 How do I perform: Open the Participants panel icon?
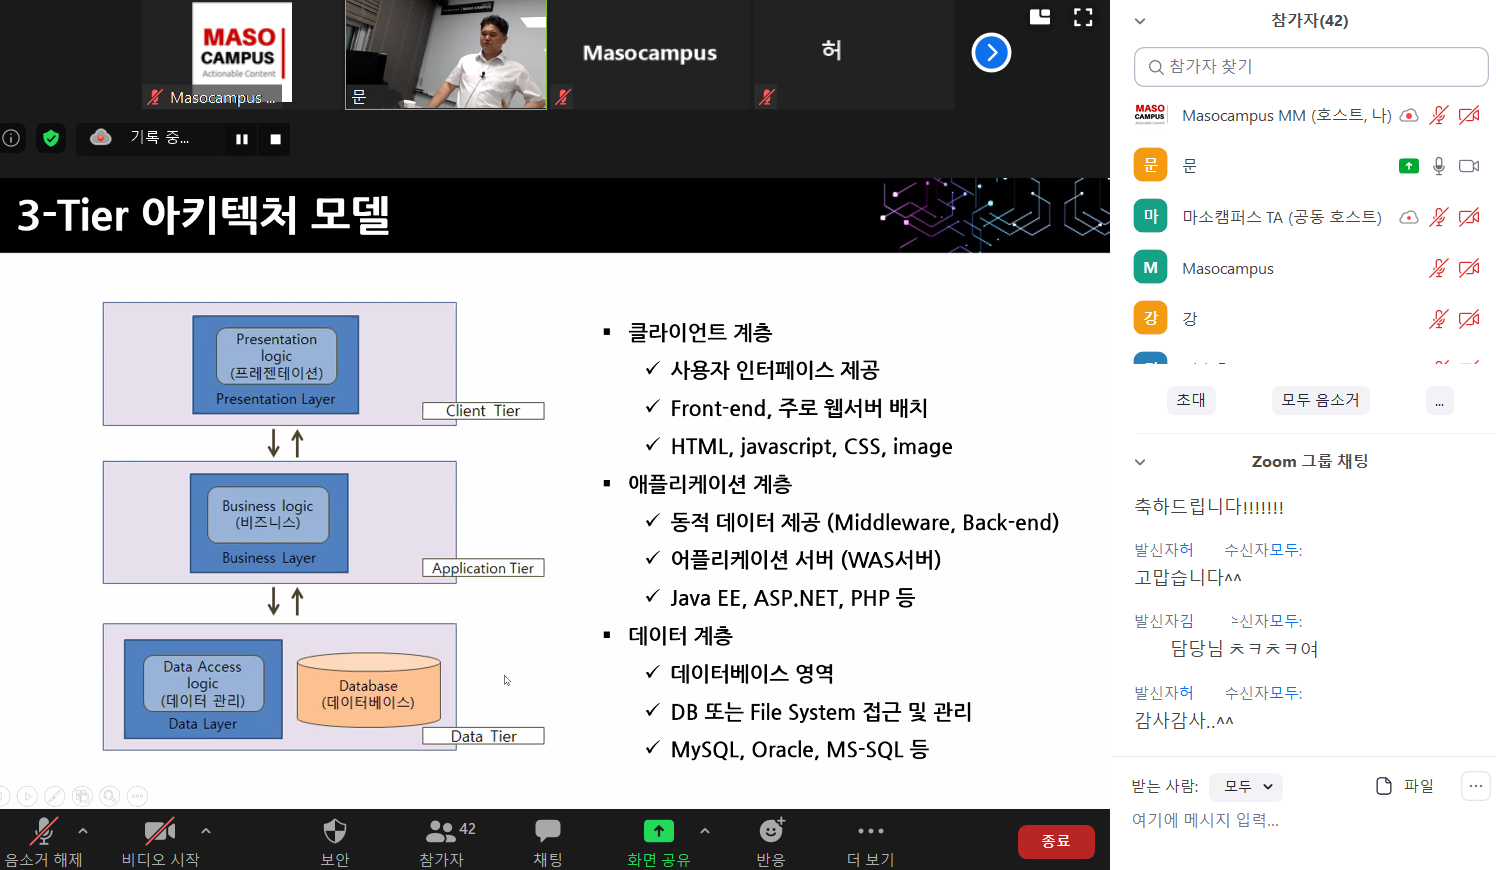[441, 831]
